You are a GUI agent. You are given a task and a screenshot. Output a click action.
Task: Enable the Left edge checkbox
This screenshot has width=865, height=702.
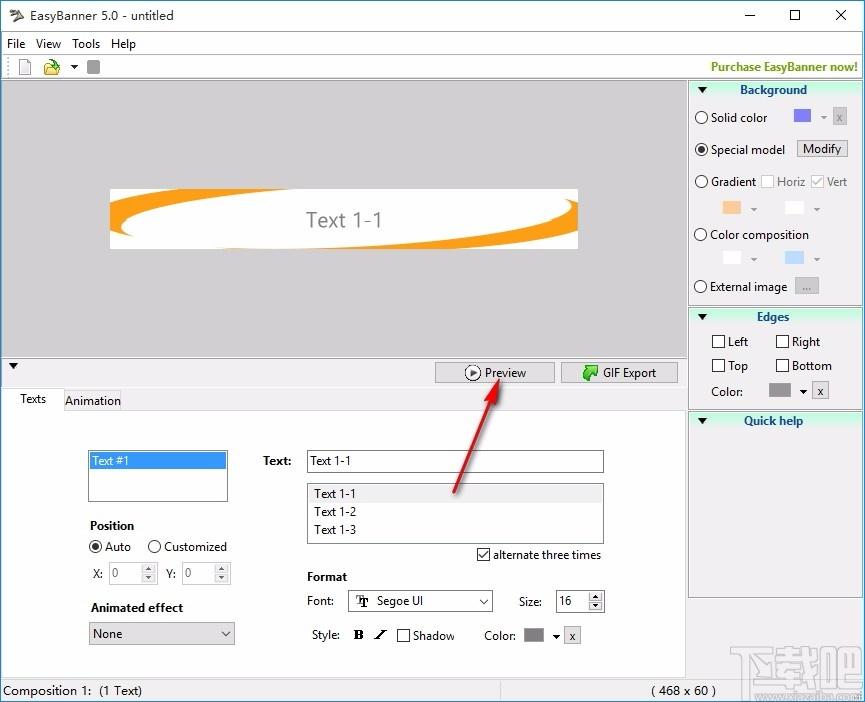coord(718,342)
